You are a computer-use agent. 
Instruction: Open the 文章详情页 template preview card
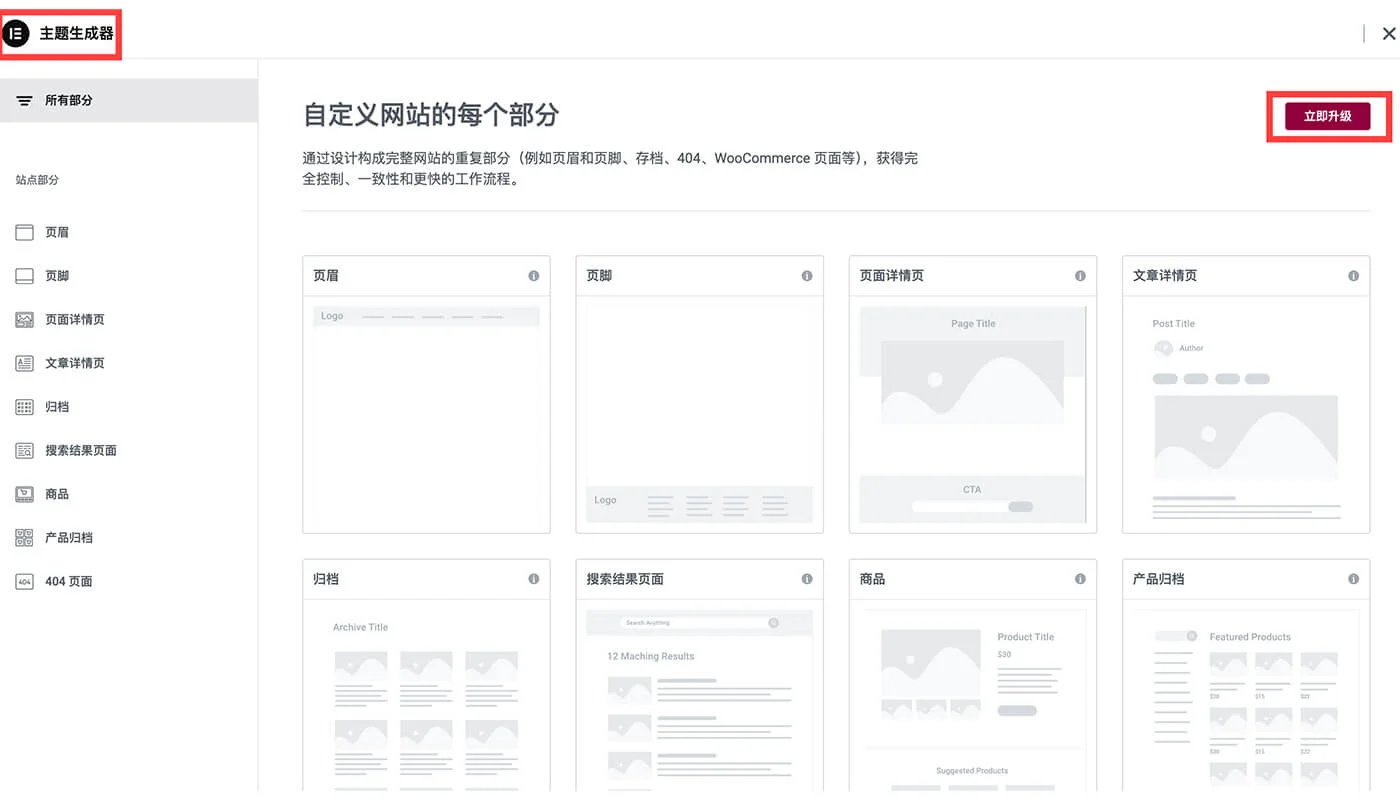tap(1245, 395)
